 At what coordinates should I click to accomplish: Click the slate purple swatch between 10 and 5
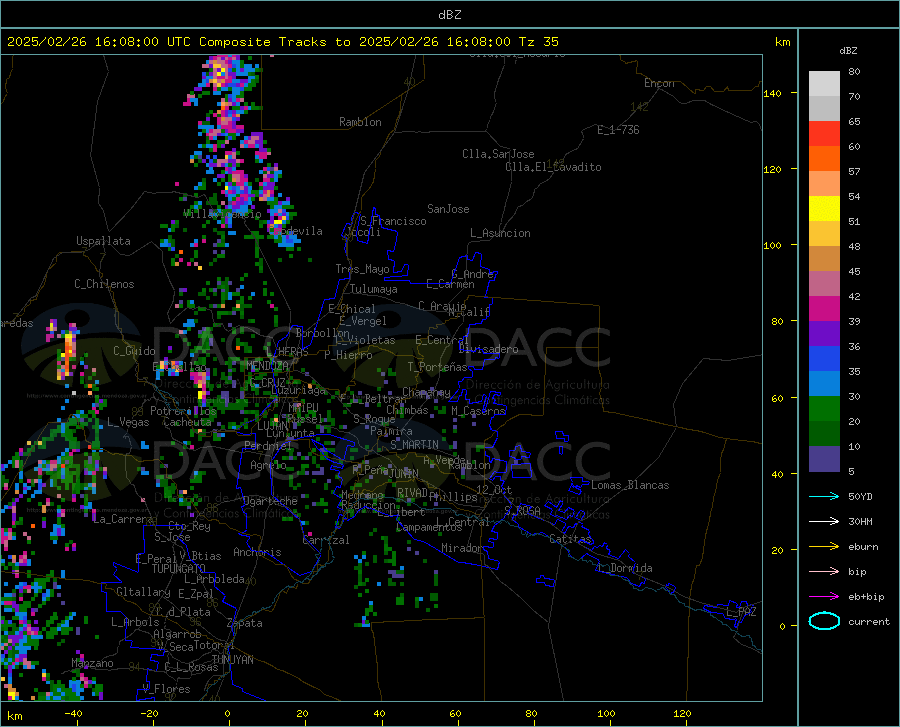[824, 459]
